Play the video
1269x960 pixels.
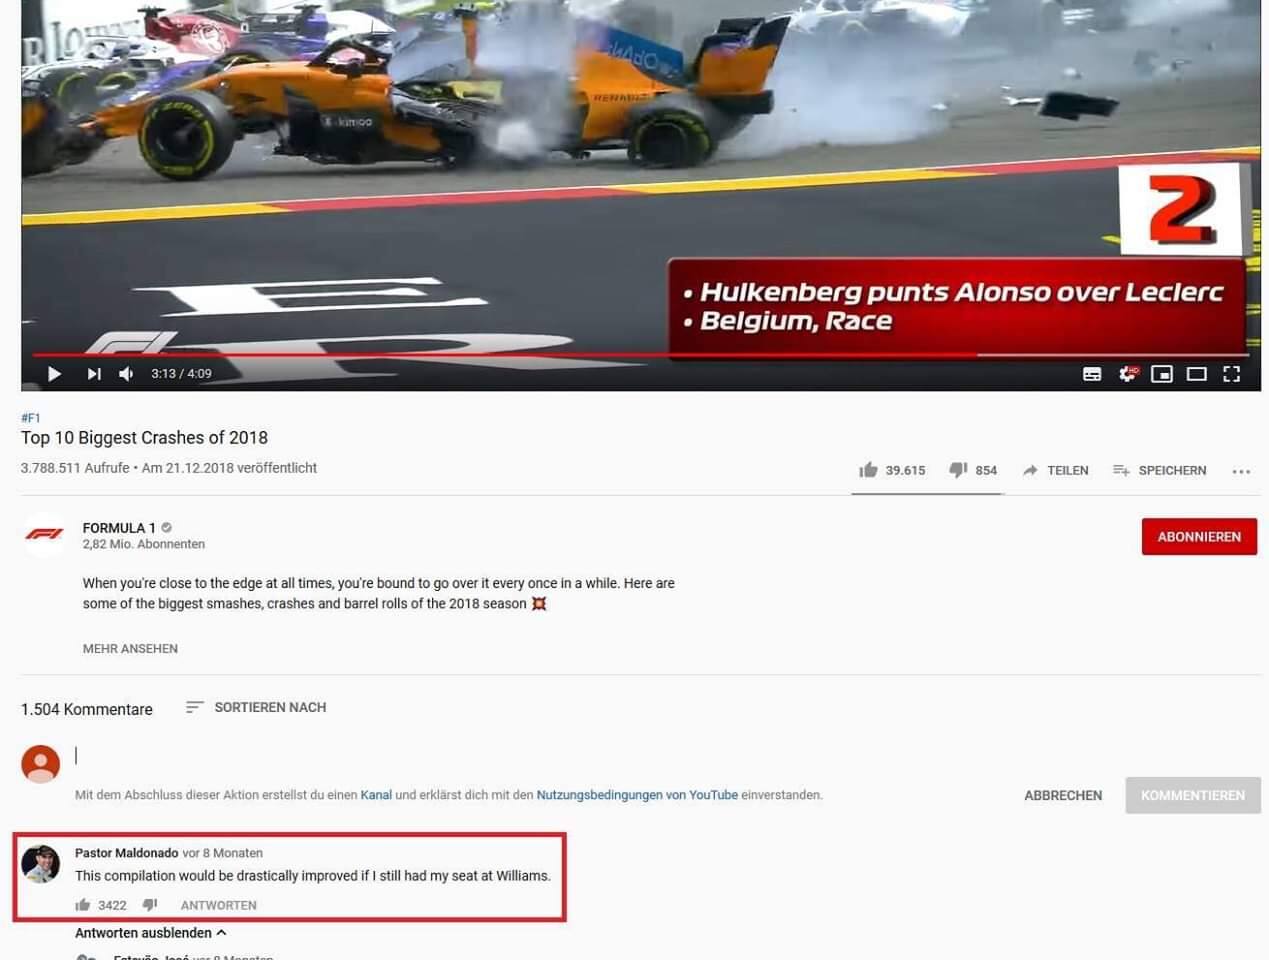click(x=55, y=374)
